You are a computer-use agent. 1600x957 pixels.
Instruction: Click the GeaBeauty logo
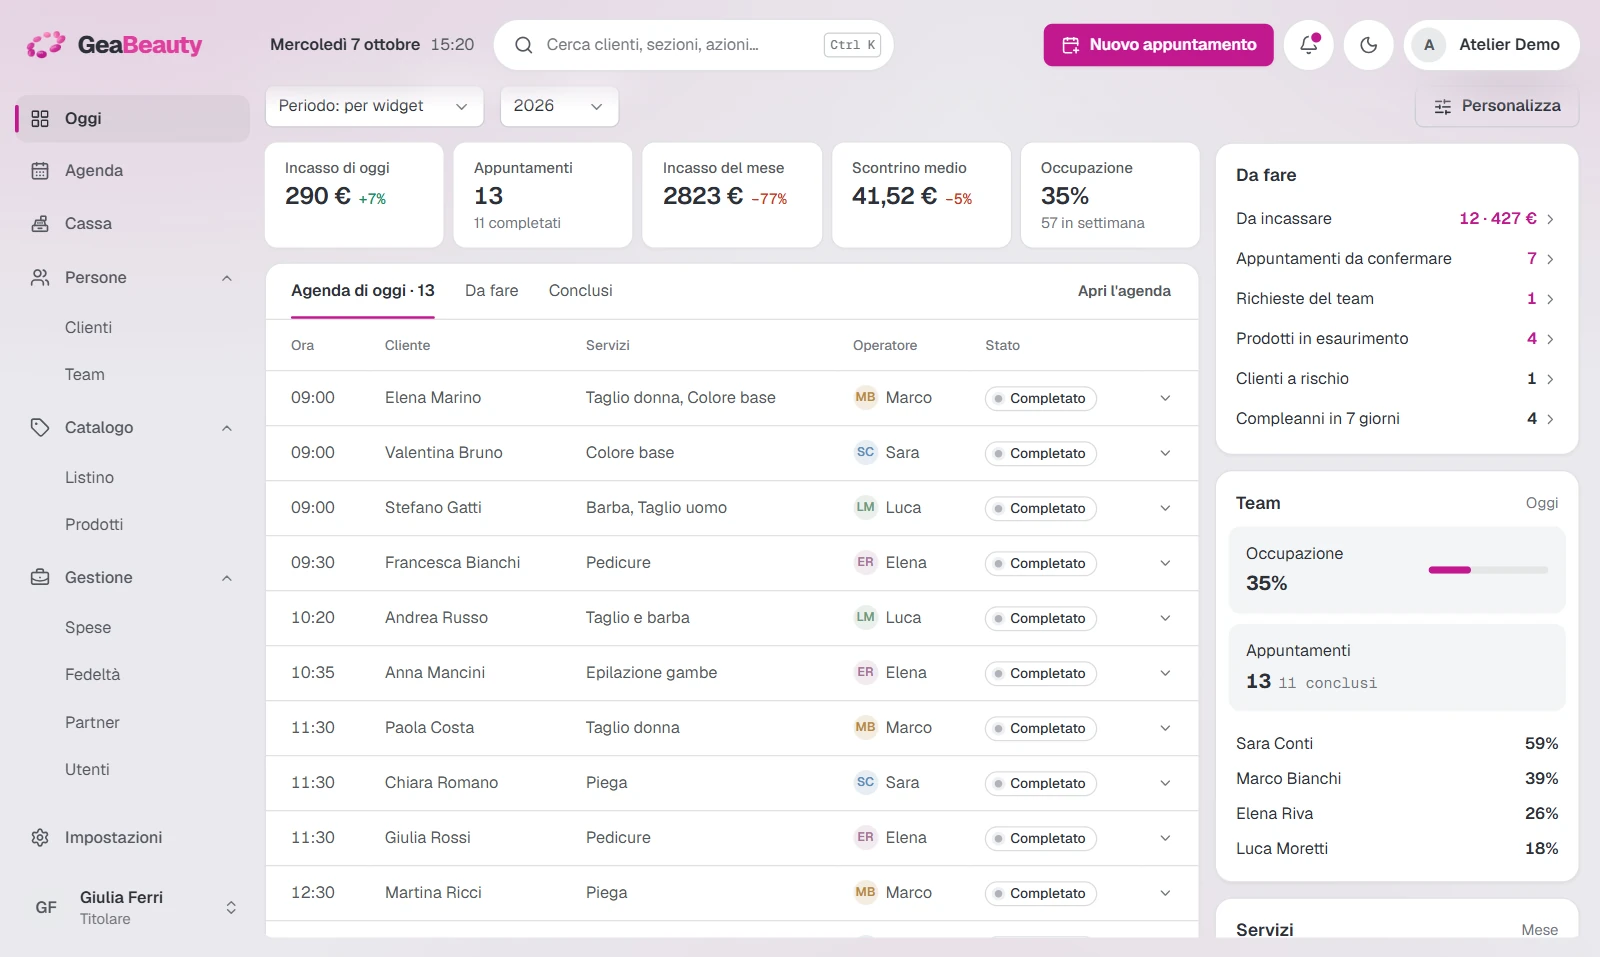[x=114, y=45]
